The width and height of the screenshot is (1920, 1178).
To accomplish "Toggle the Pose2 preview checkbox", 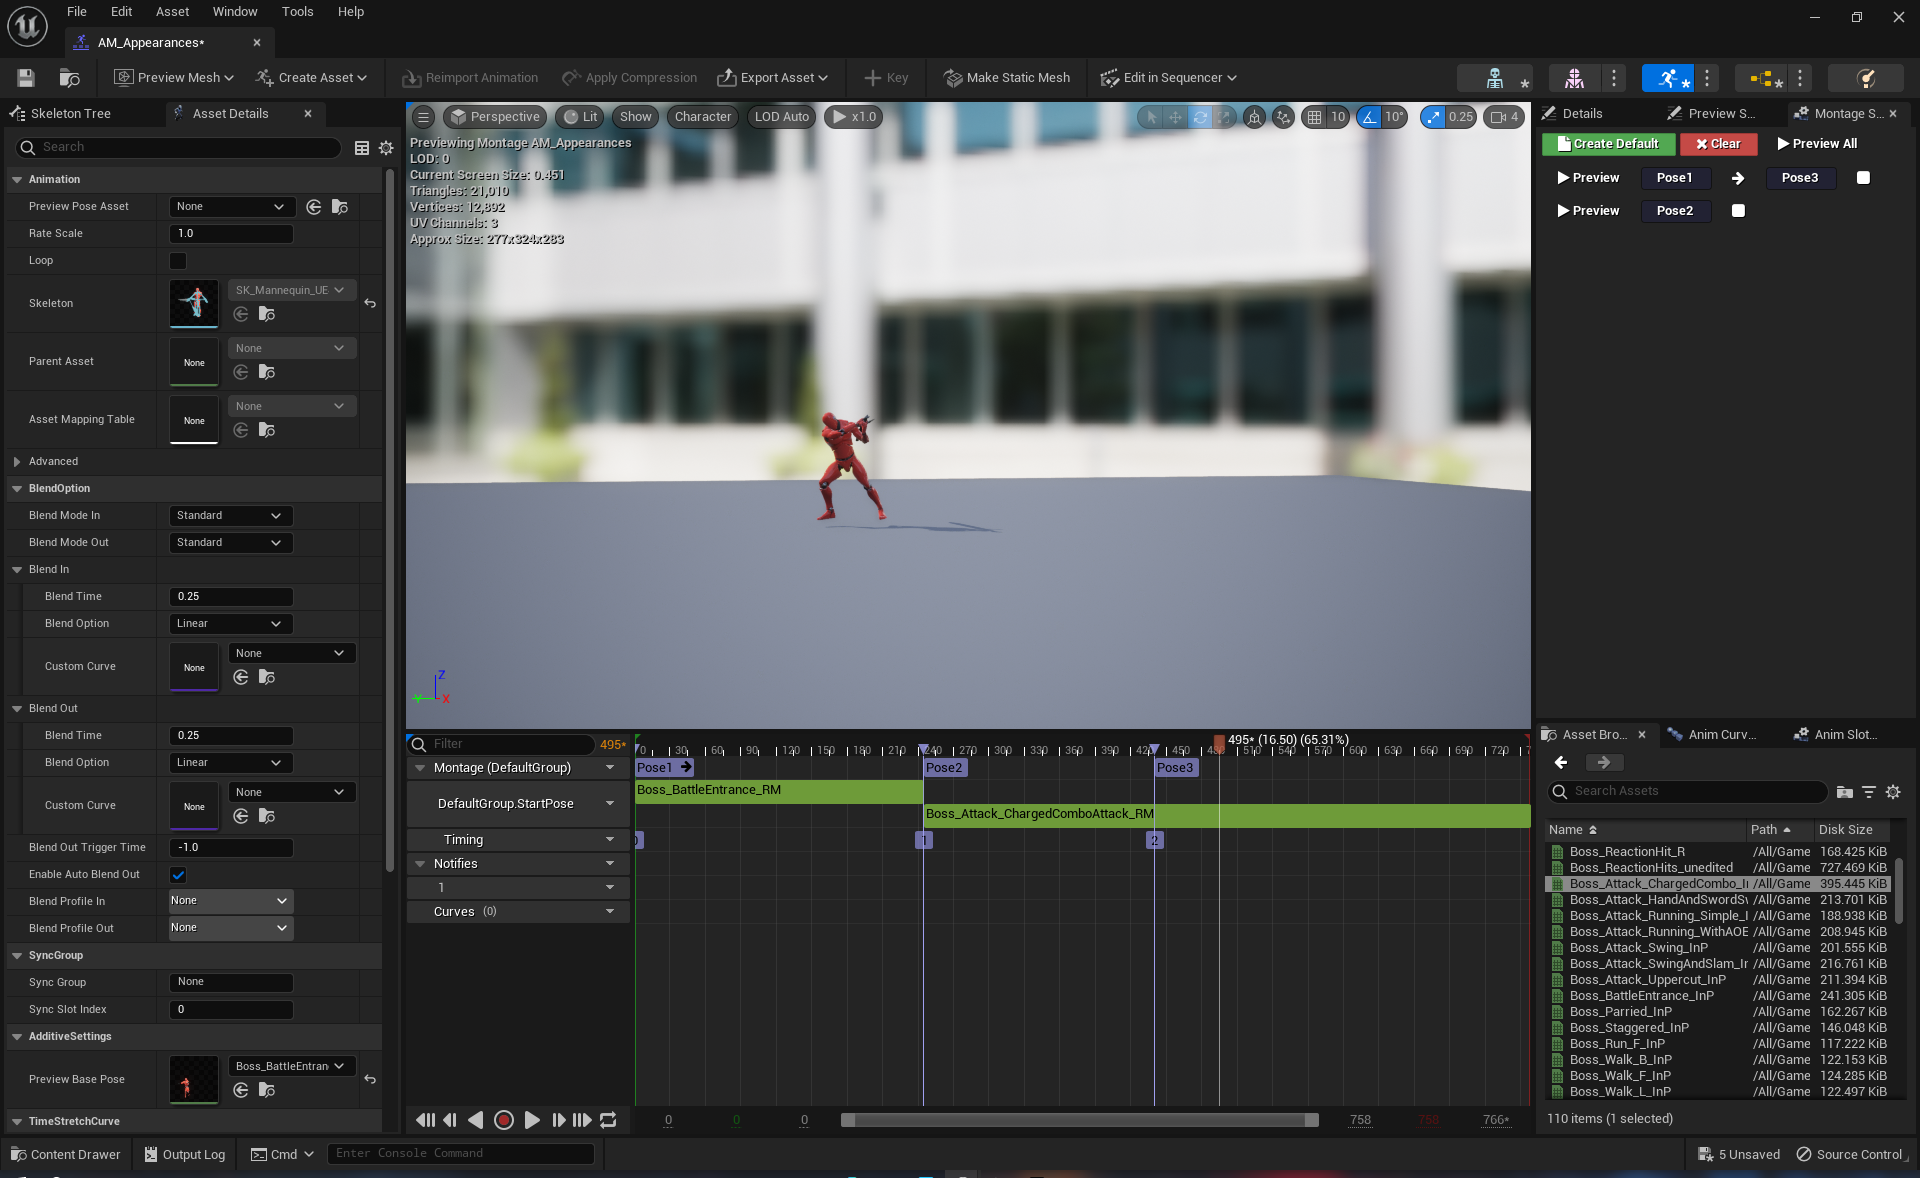I will [1738, 211].
